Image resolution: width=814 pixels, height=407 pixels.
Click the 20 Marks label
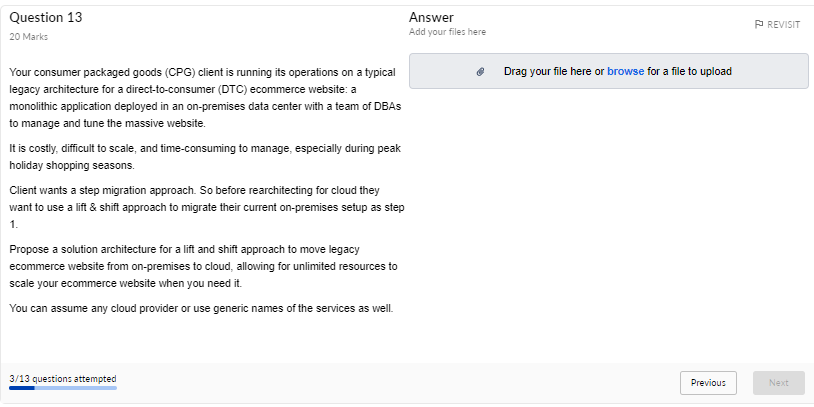click(29, 37)
